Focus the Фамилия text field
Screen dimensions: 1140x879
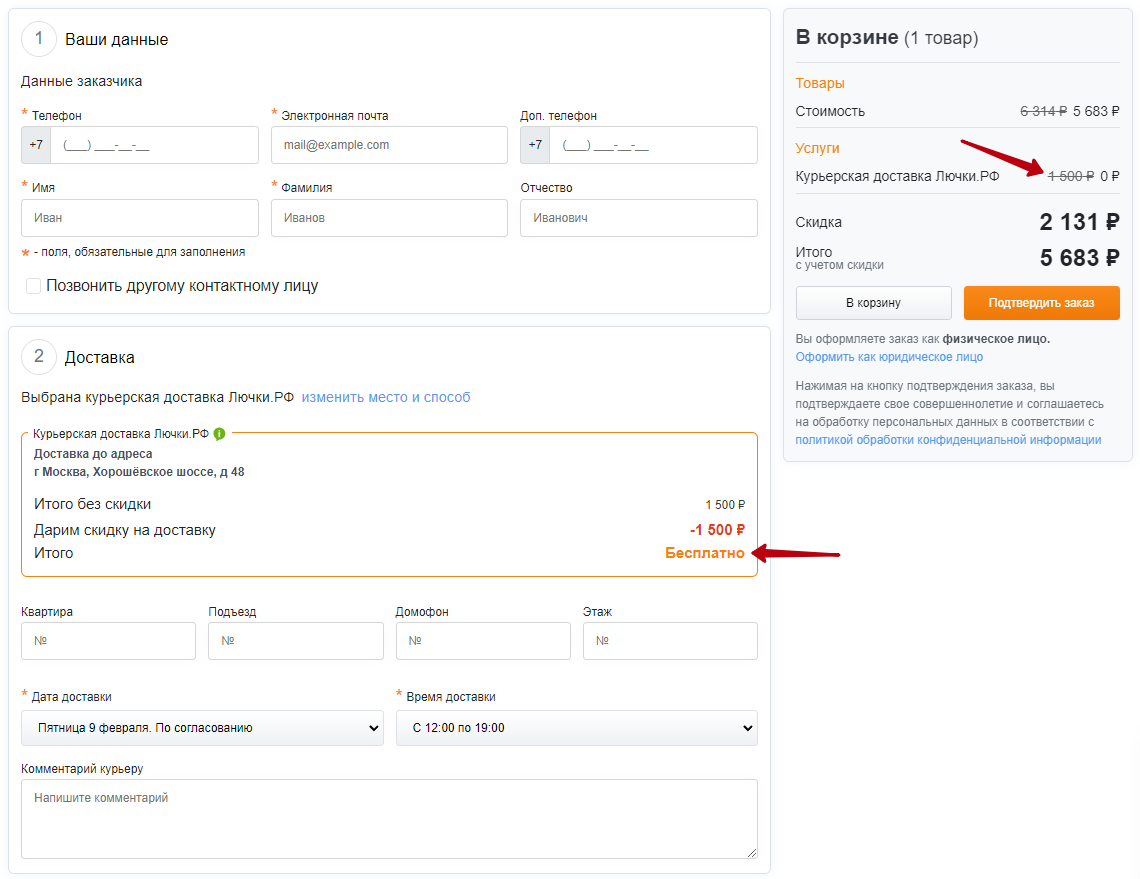389,218
